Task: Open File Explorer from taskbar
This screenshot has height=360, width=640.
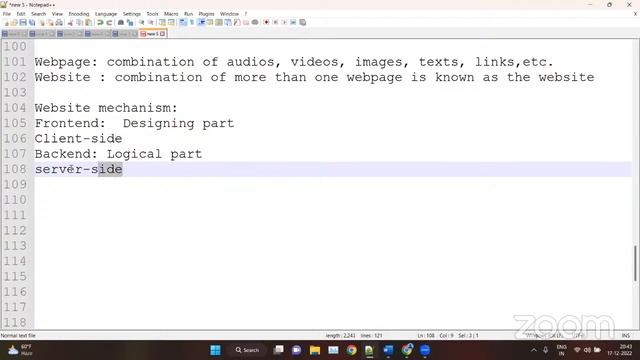Action: pos(315,350)
